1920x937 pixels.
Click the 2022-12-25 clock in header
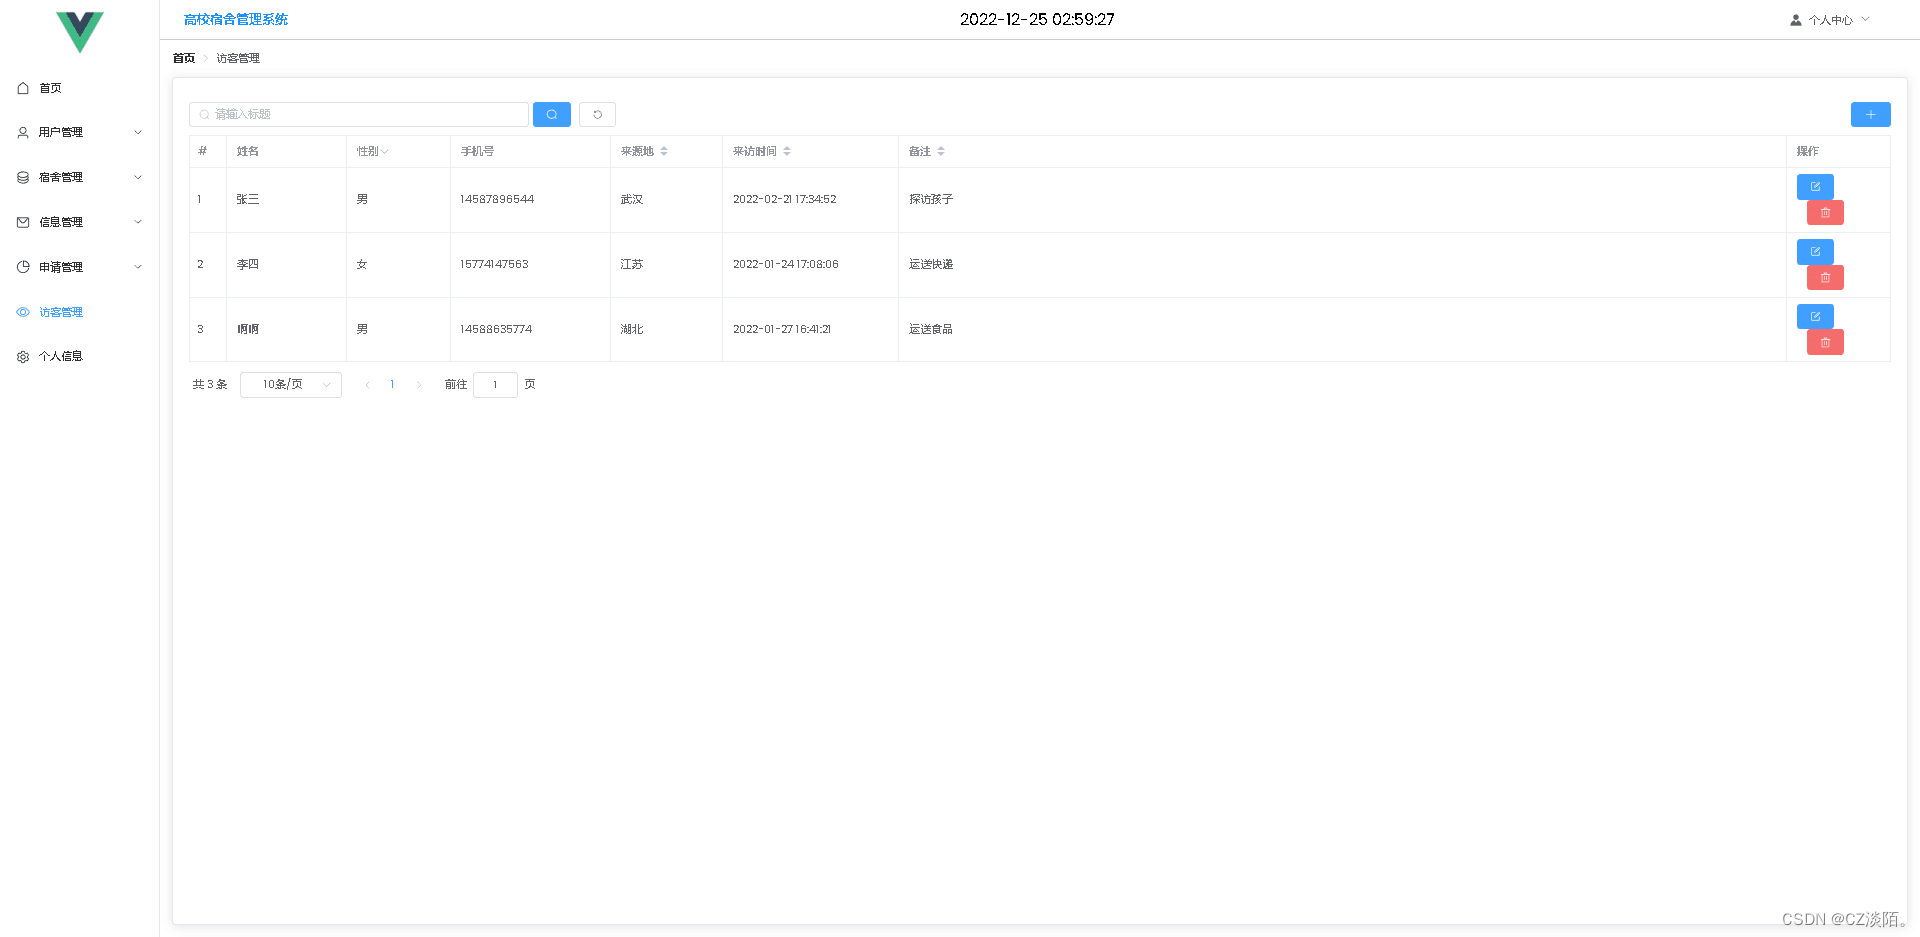point(1037,19)
